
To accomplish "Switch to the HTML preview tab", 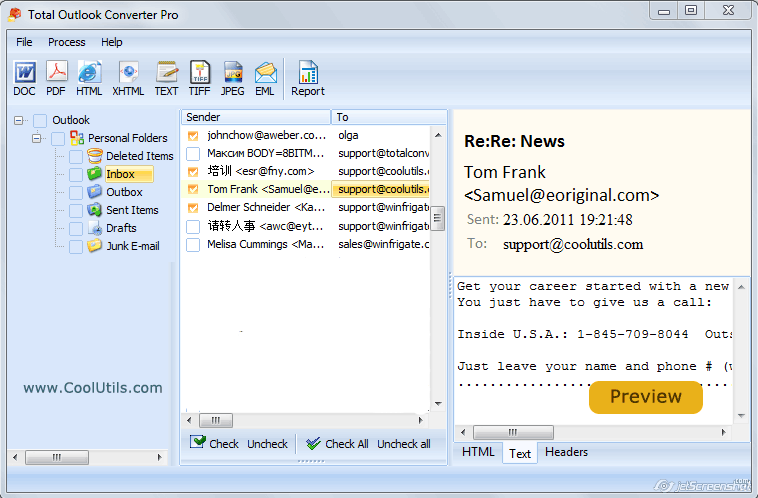I will 478,452.
